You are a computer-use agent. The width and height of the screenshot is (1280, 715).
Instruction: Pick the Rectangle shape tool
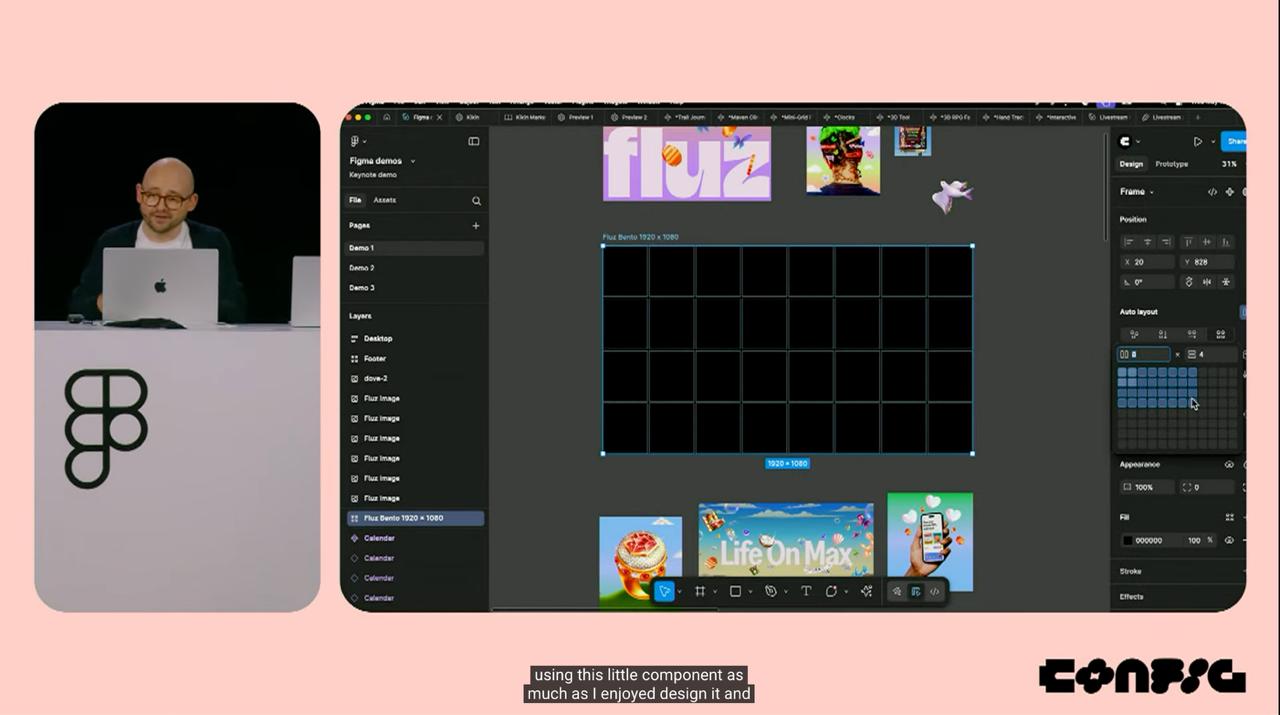[x=735, y=592]
